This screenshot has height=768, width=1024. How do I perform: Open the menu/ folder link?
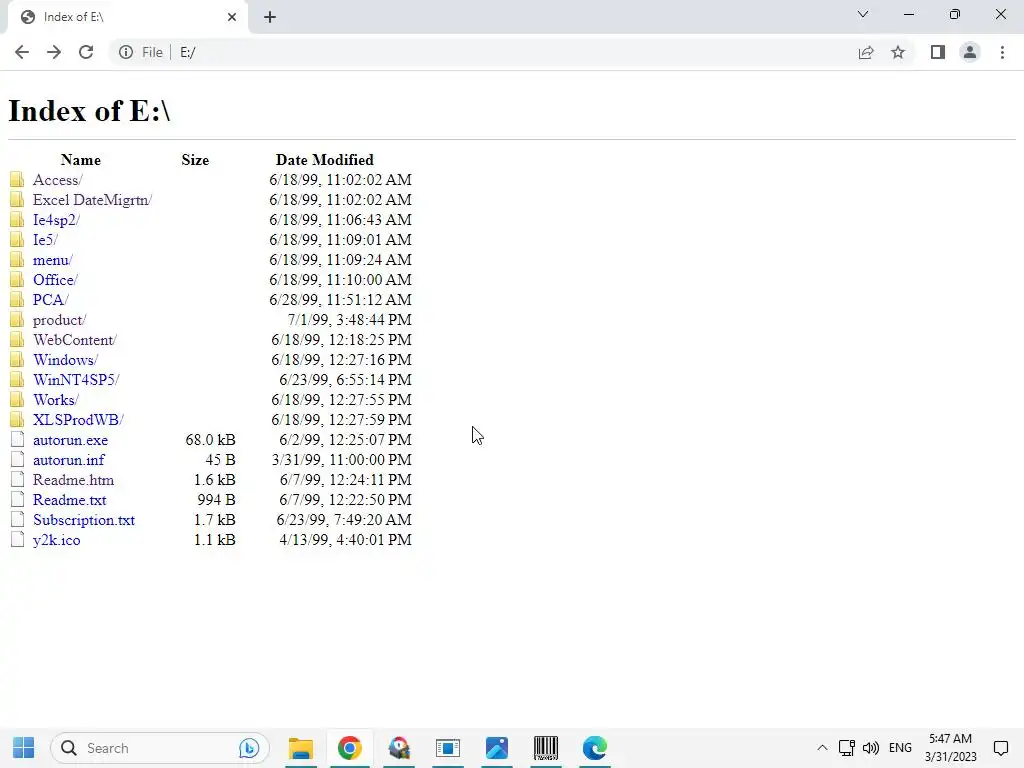click(52, 260)
